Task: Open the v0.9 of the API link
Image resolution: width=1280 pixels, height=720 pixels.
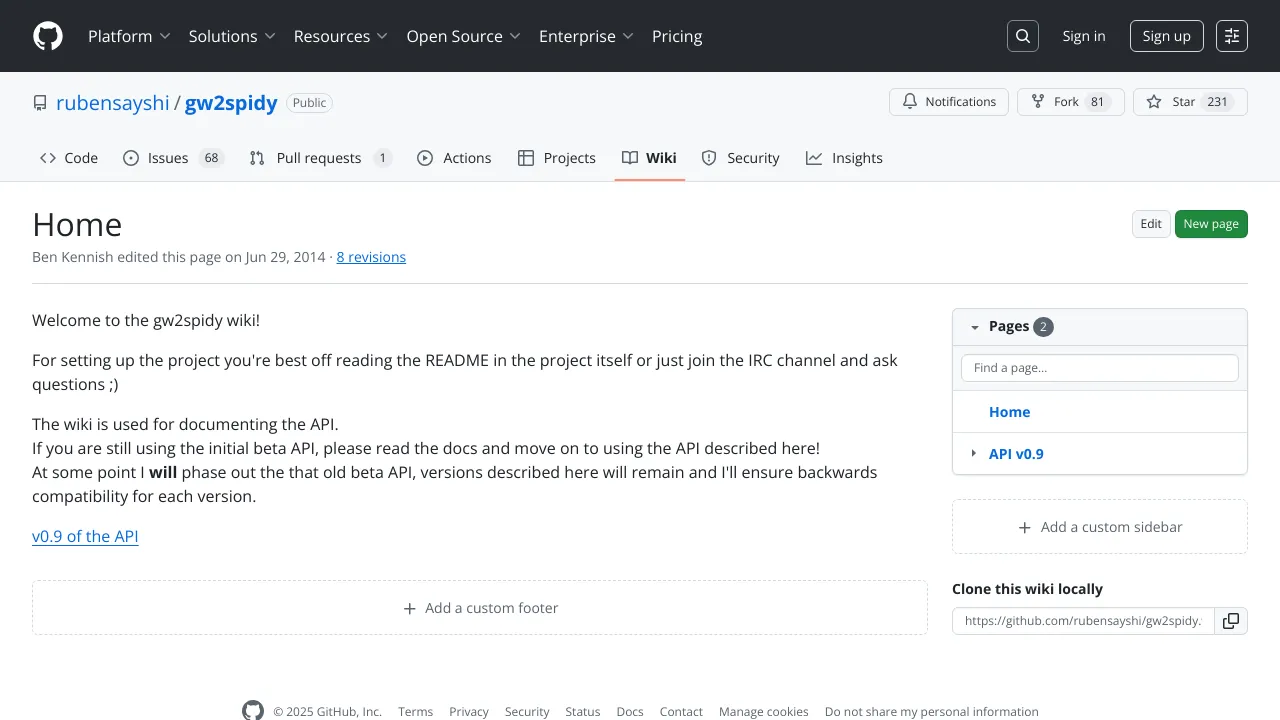Action: pyautogui.click(x=85, y=536)
